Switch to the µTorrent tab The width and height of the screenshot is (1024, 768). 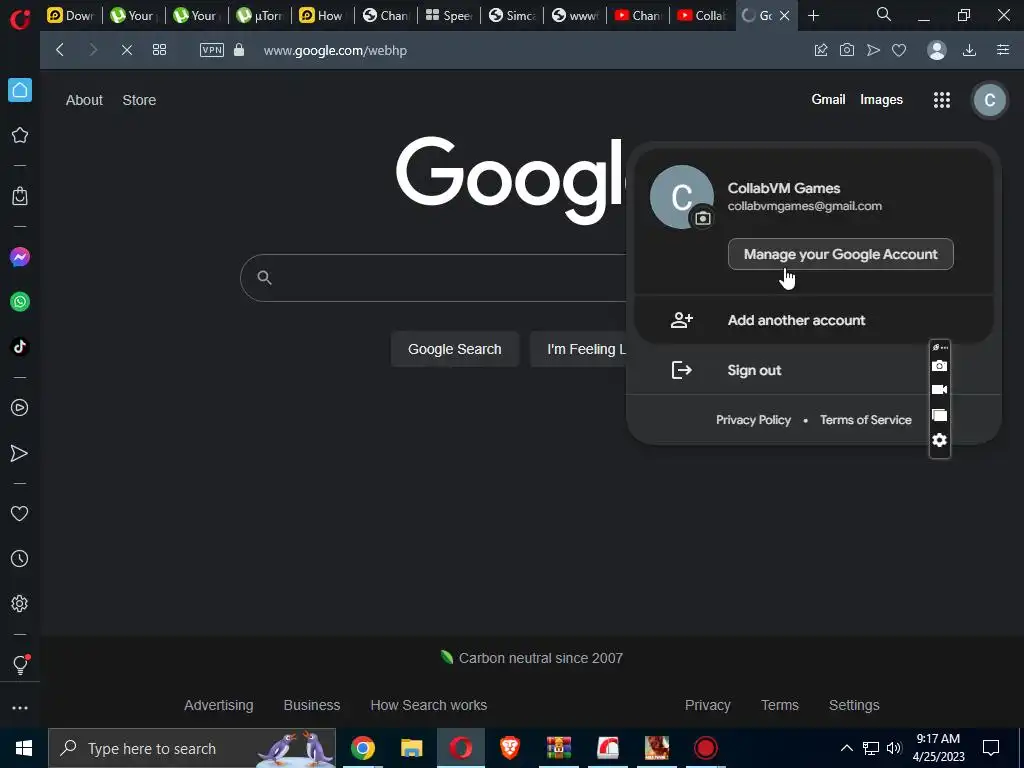click(x=260, y=16)
